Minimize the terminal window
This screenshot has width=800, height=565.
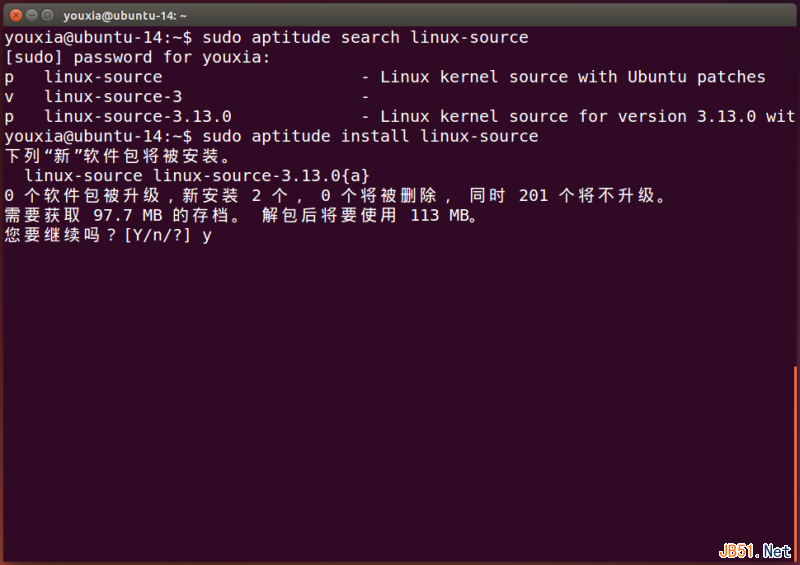30,15
